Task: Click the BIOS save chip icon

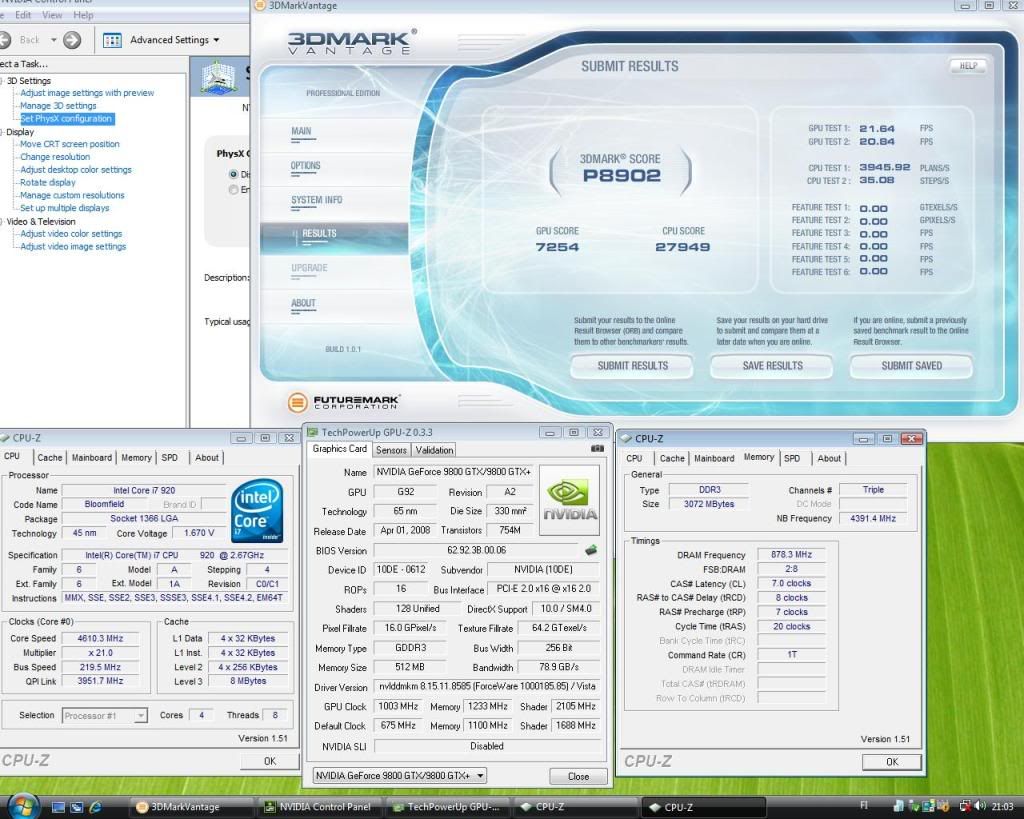Action: point(591,550)
